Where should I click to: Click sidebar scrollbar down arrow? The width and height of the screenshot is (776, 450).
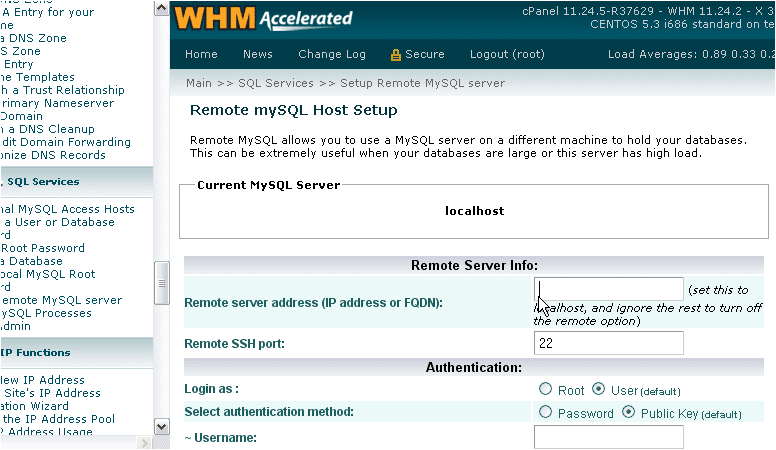click(162, 427)
